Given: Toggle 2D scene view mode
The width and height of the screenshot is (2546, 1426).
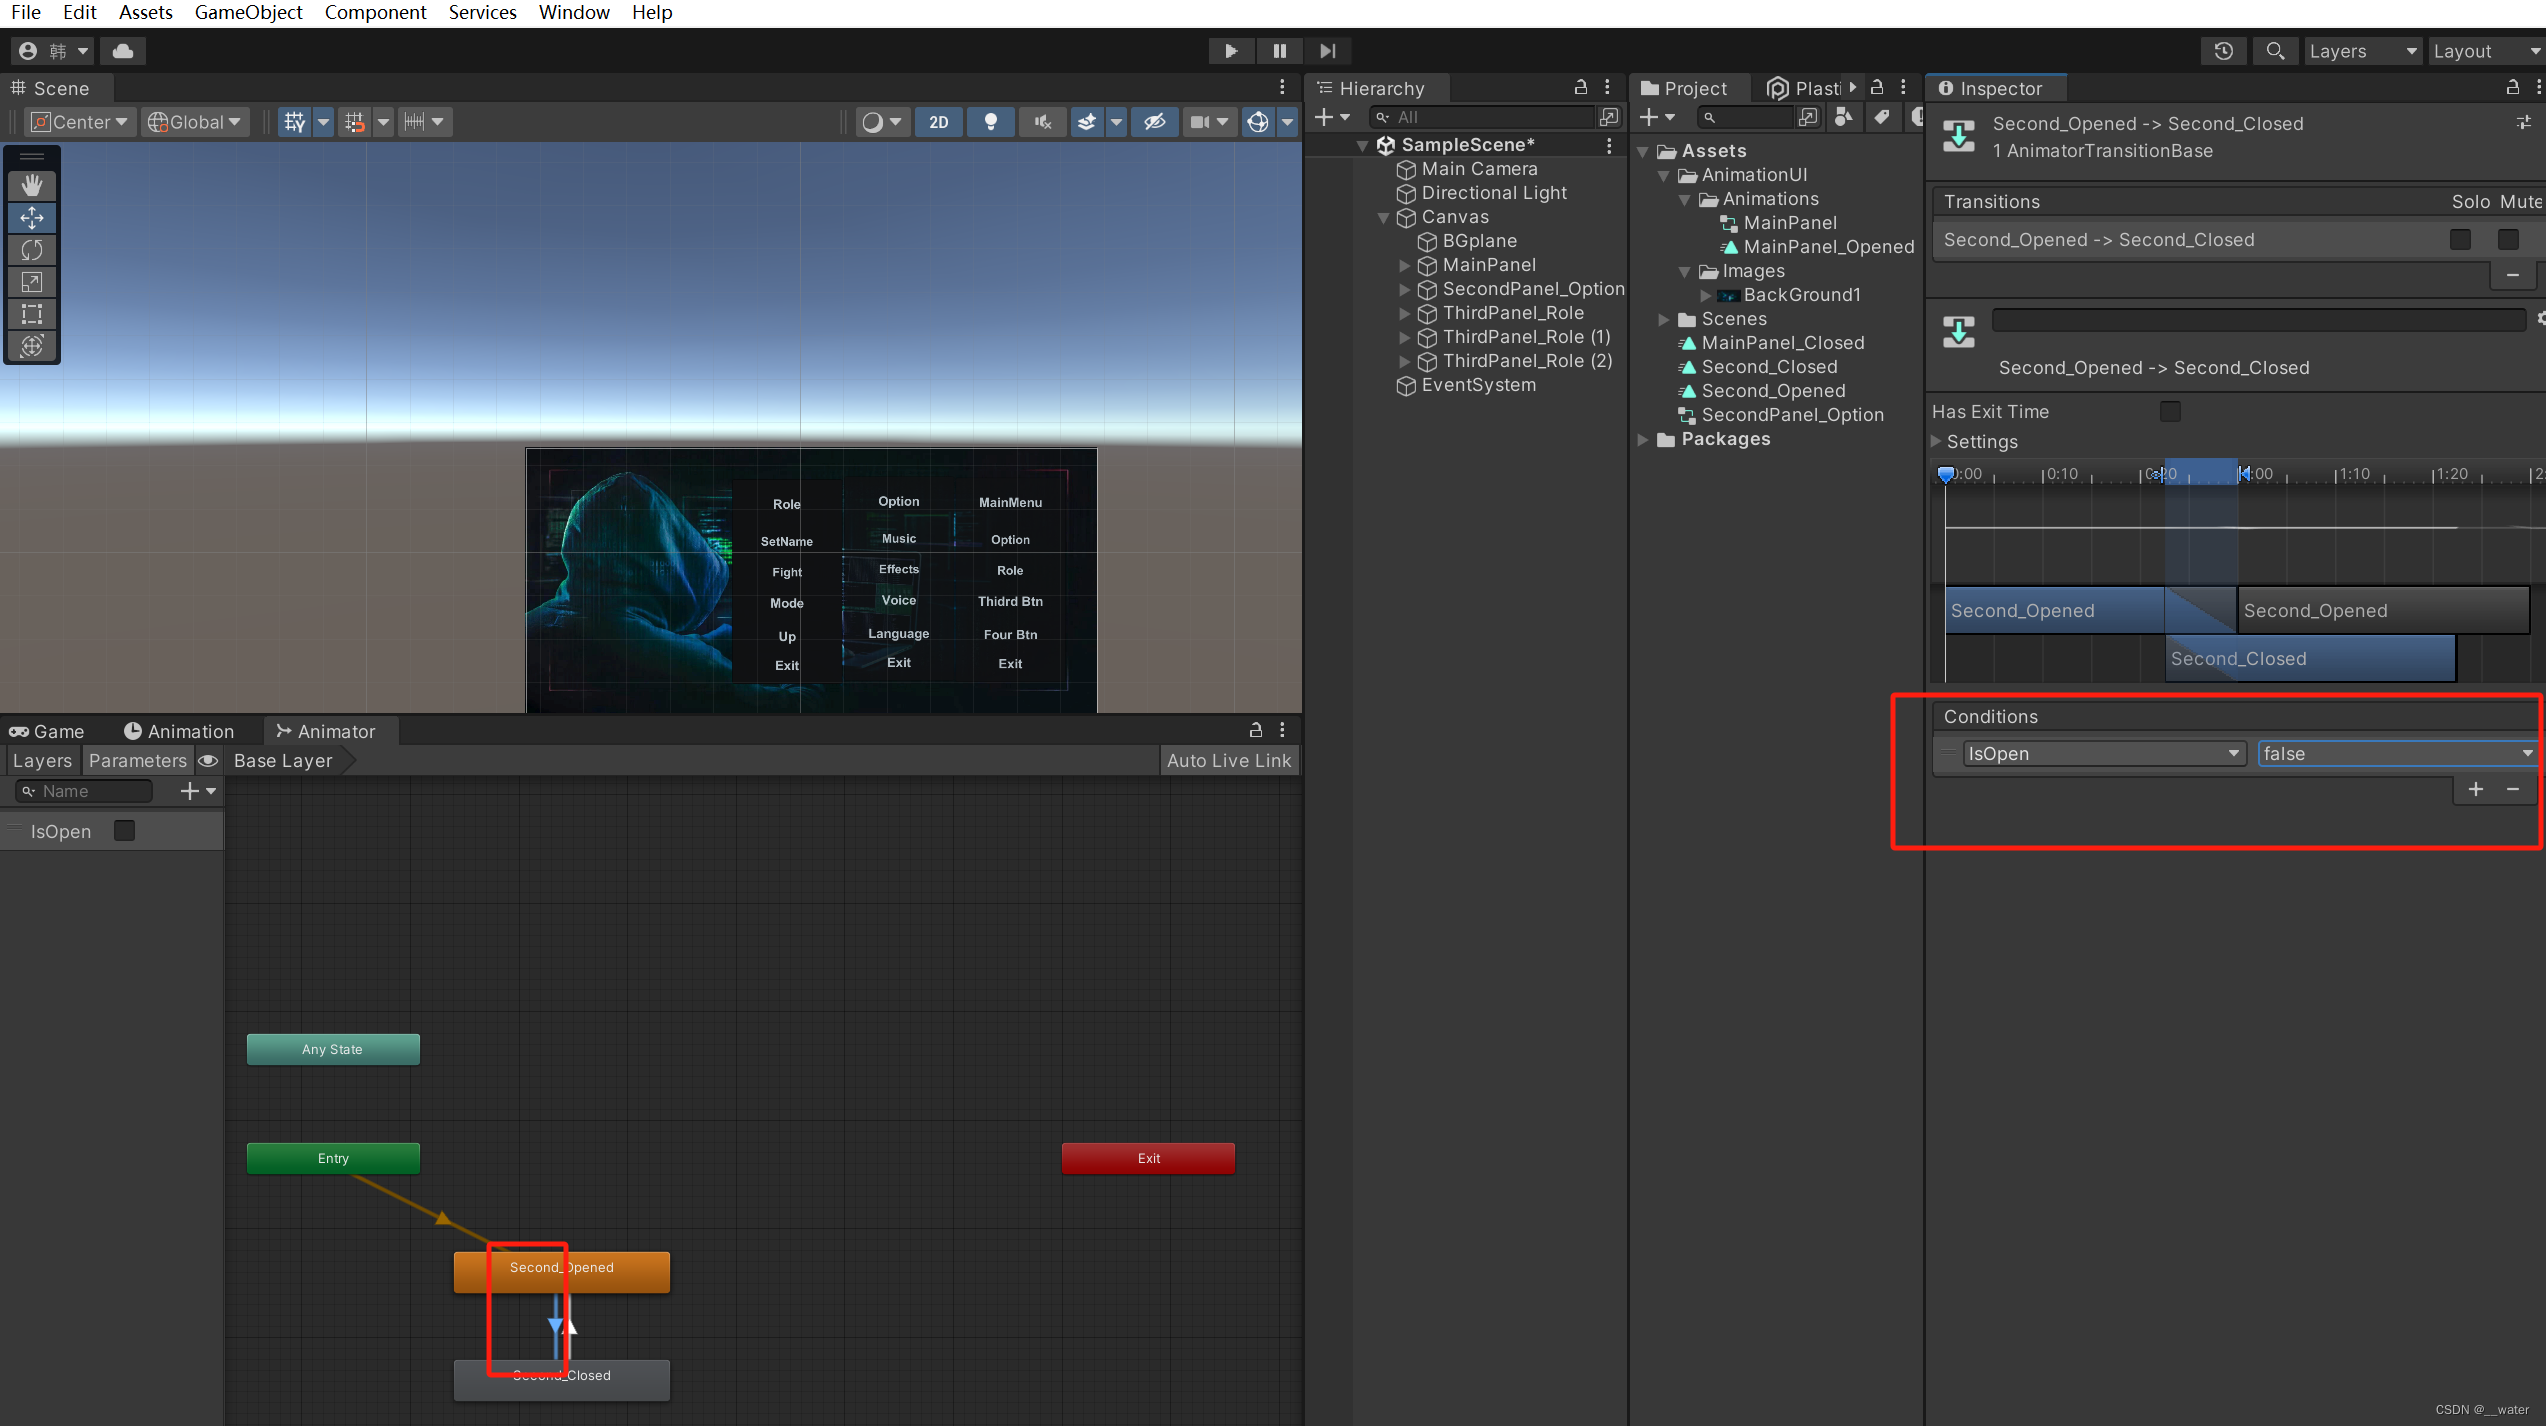Looking at the screenshot, I should (938, 122).
